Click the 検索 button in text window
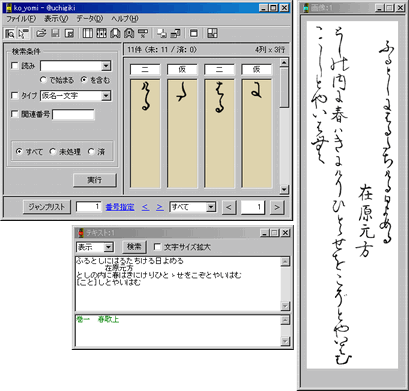The height and width of the screenshot is (391, 409). tap(134, 247)
